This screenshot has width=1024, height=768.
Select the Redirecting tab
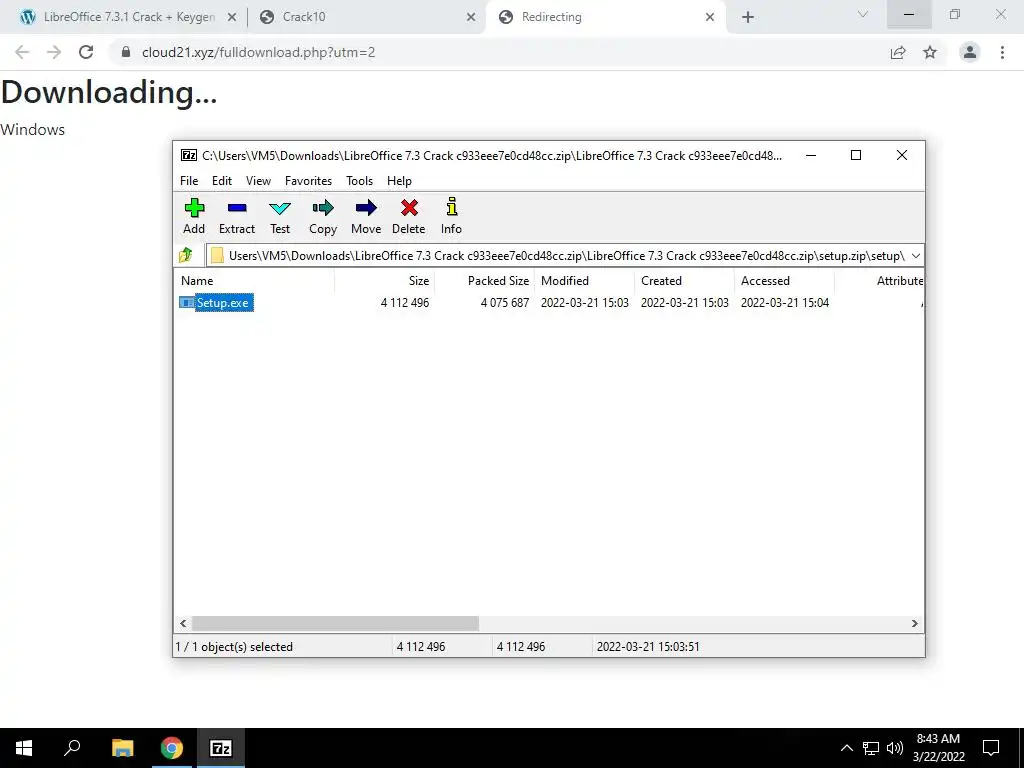tap(551, 17)
